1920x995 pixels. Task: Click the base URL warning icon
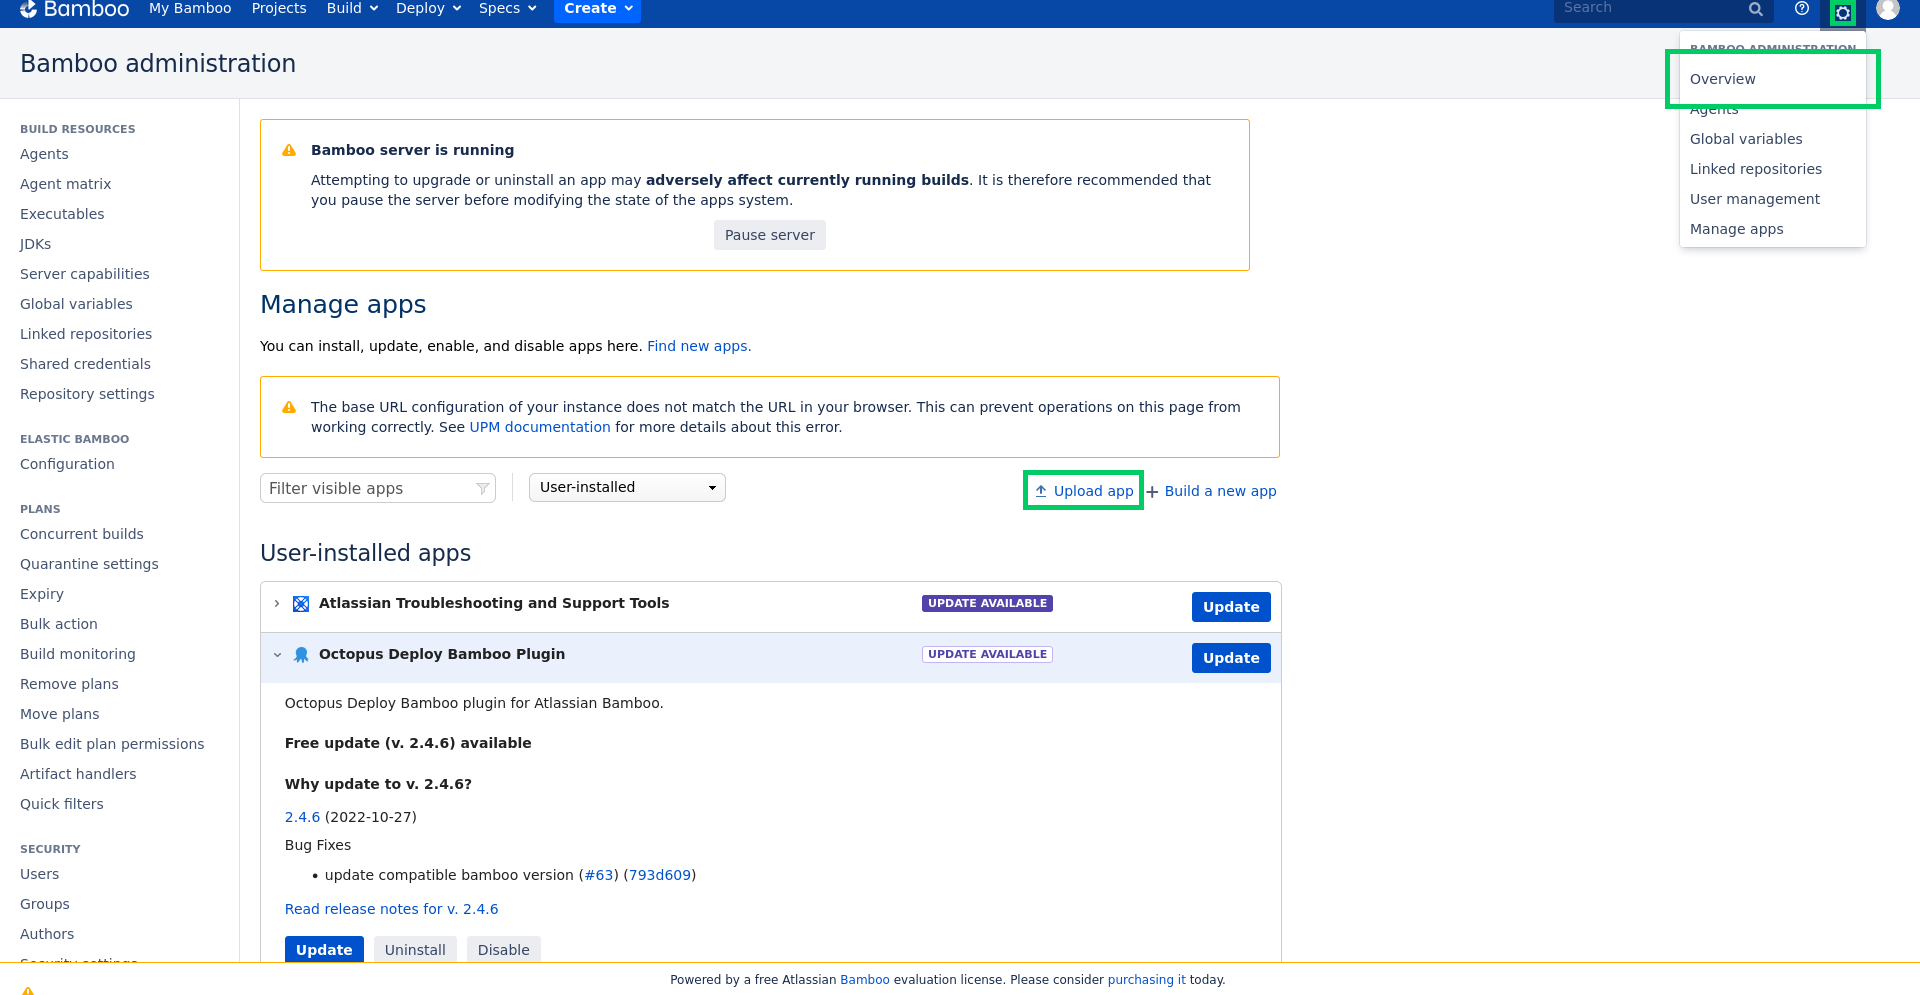click(x=289, y=407)
